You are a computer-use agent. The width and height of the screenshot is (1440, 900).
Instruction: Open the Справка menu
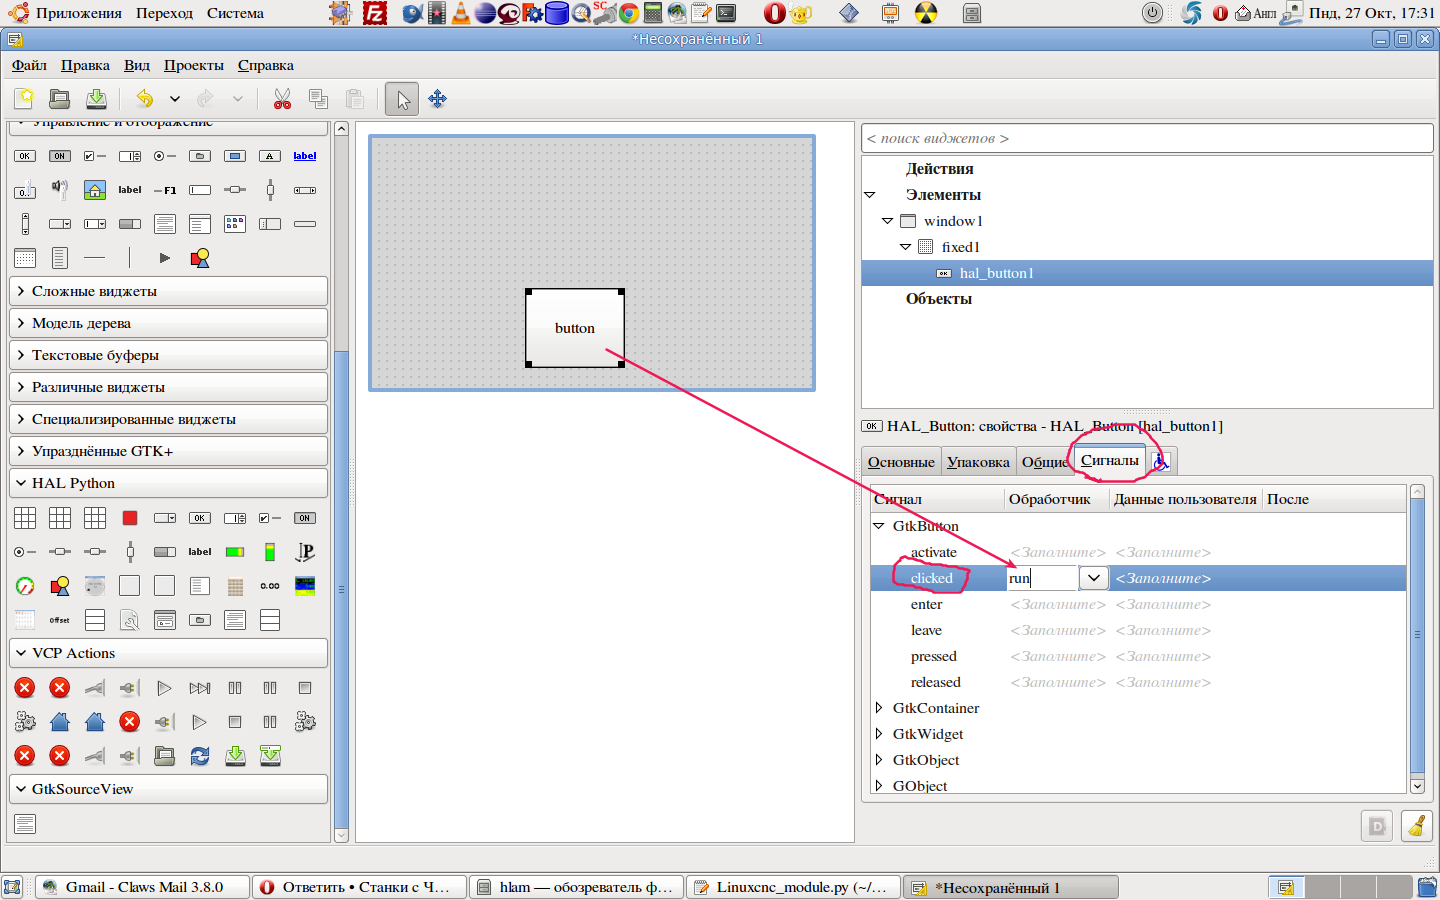266,65
